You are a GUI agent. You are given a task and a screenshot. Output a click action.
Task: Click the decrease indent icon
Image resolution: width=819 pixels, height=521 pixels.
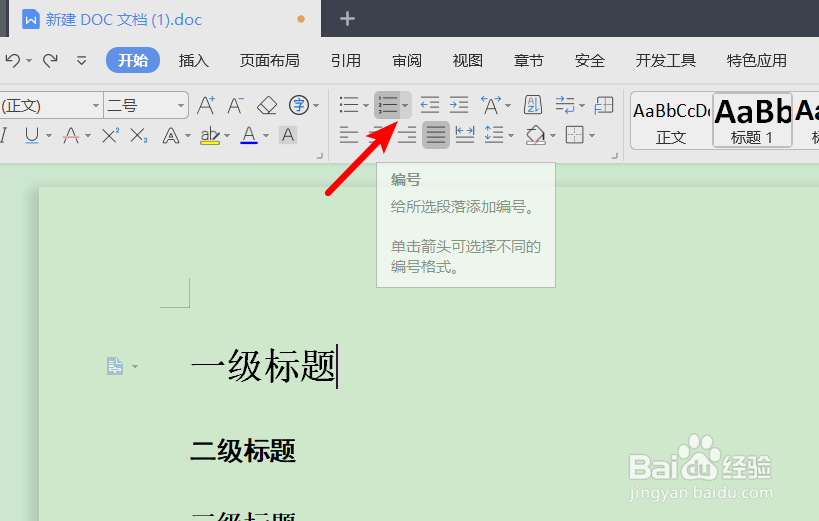coord(430,105)
